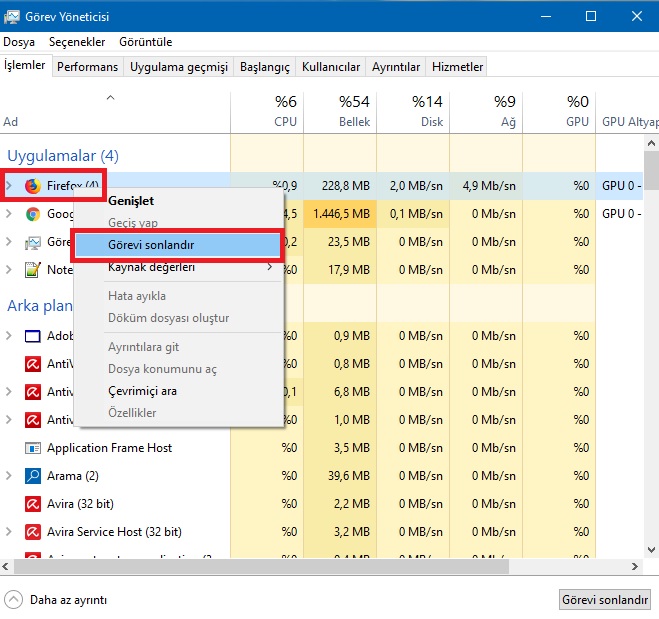Click the horizontal scrollbar right arrow
Viewport: 659px width, 619px height.
coord(635,566)
